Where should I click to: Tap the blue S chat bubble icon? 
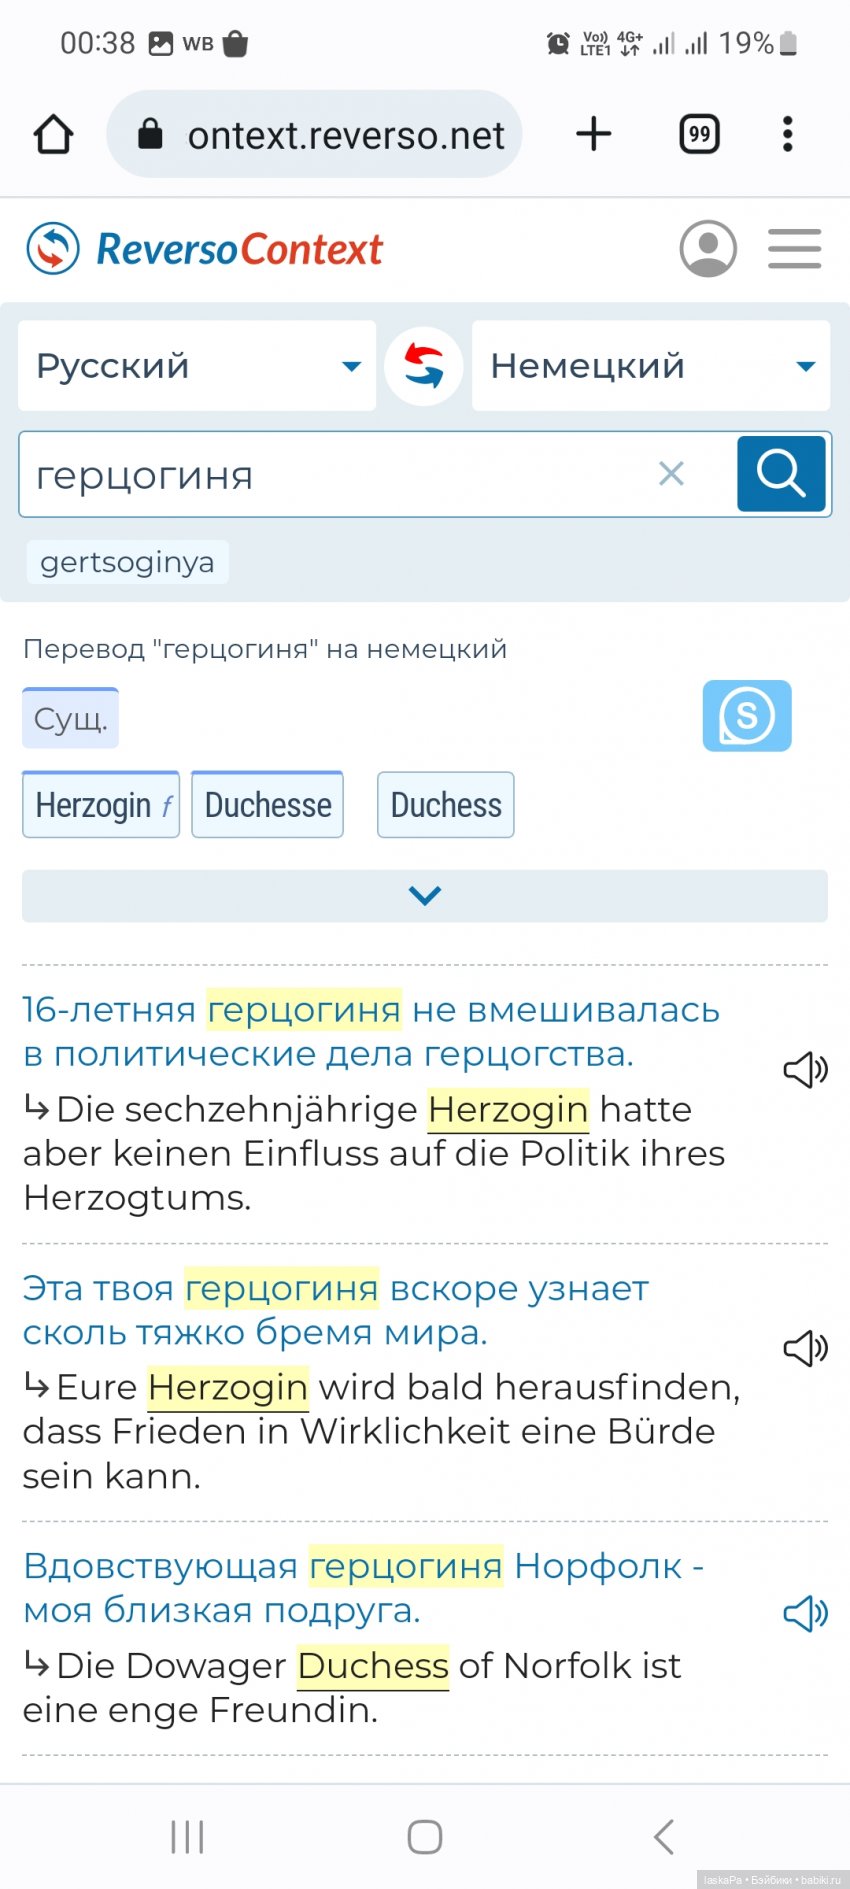(x=747, y=716)
